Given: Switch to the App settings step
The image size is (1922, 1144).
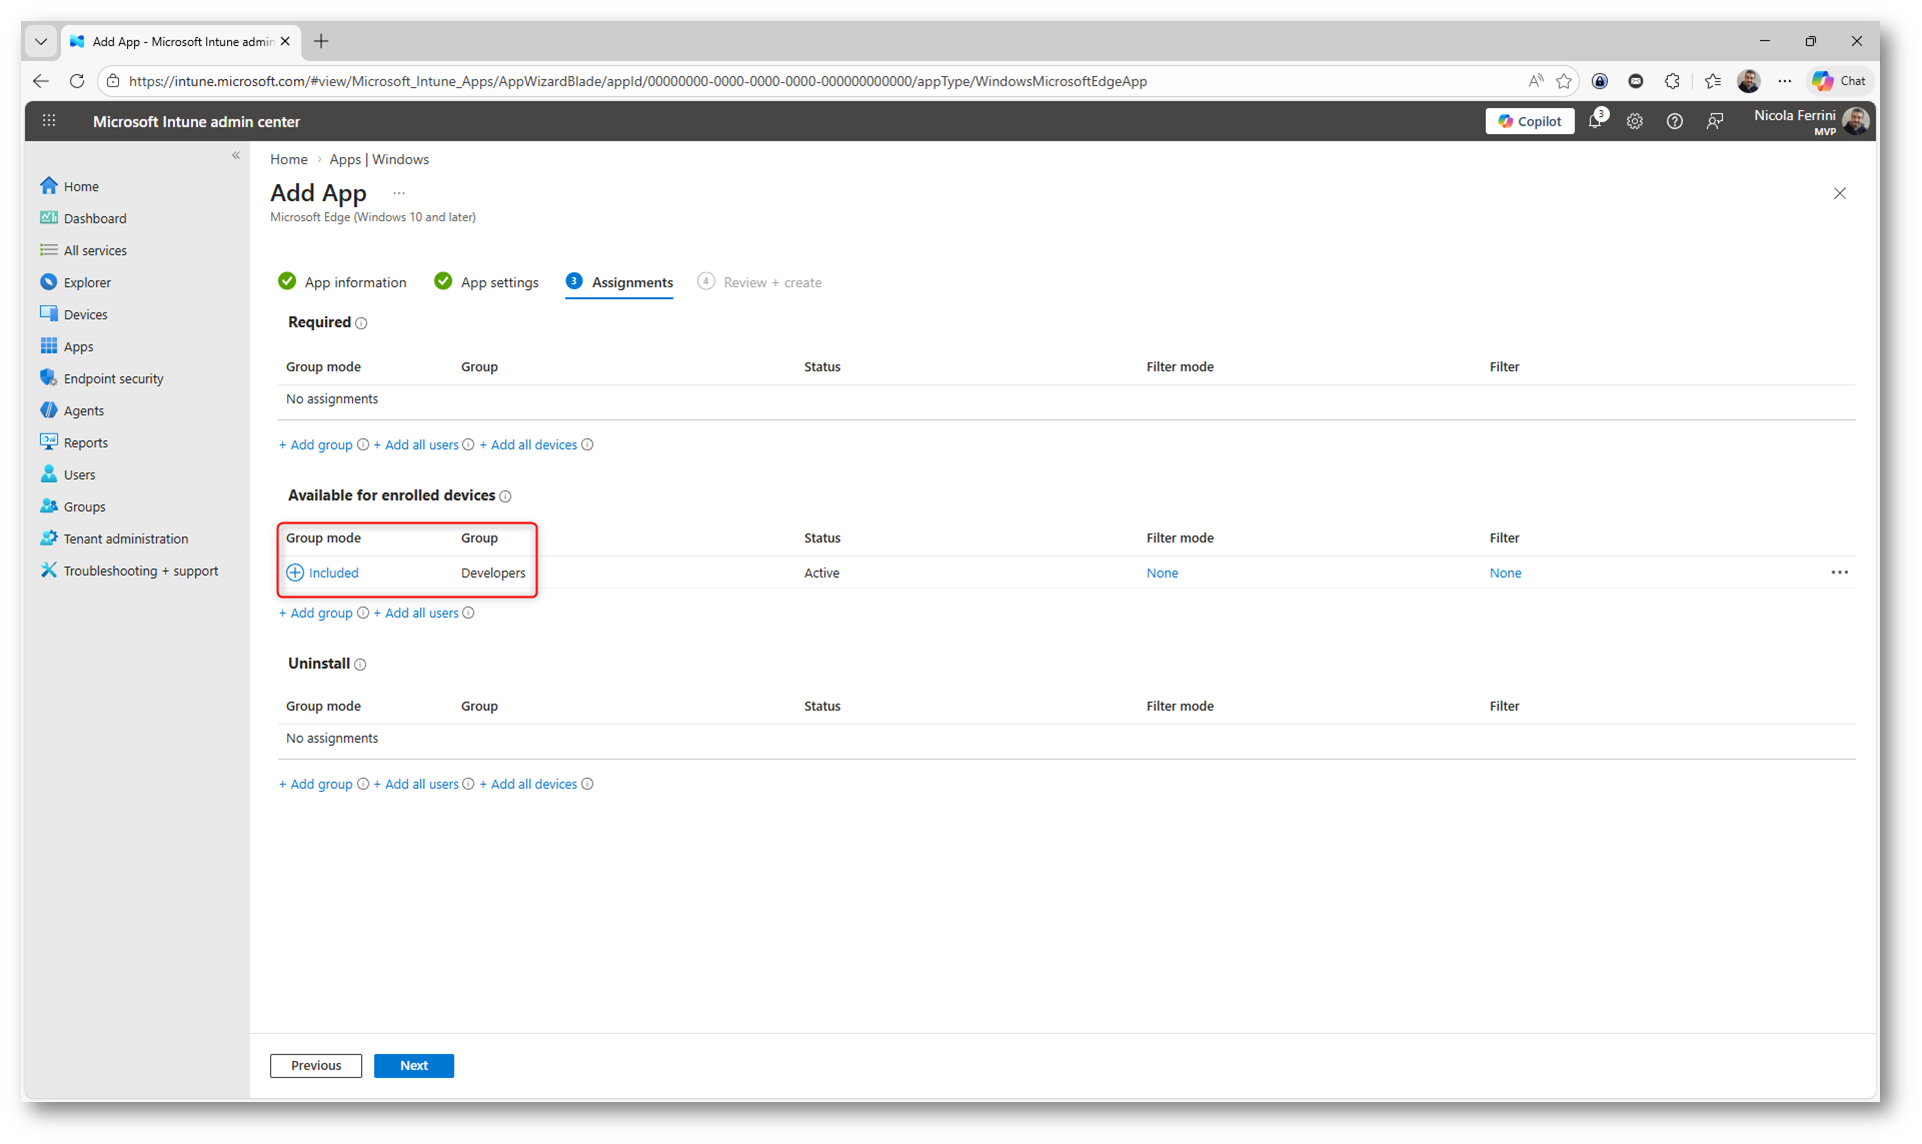Looking at the screenshot, I should [487, 282].
